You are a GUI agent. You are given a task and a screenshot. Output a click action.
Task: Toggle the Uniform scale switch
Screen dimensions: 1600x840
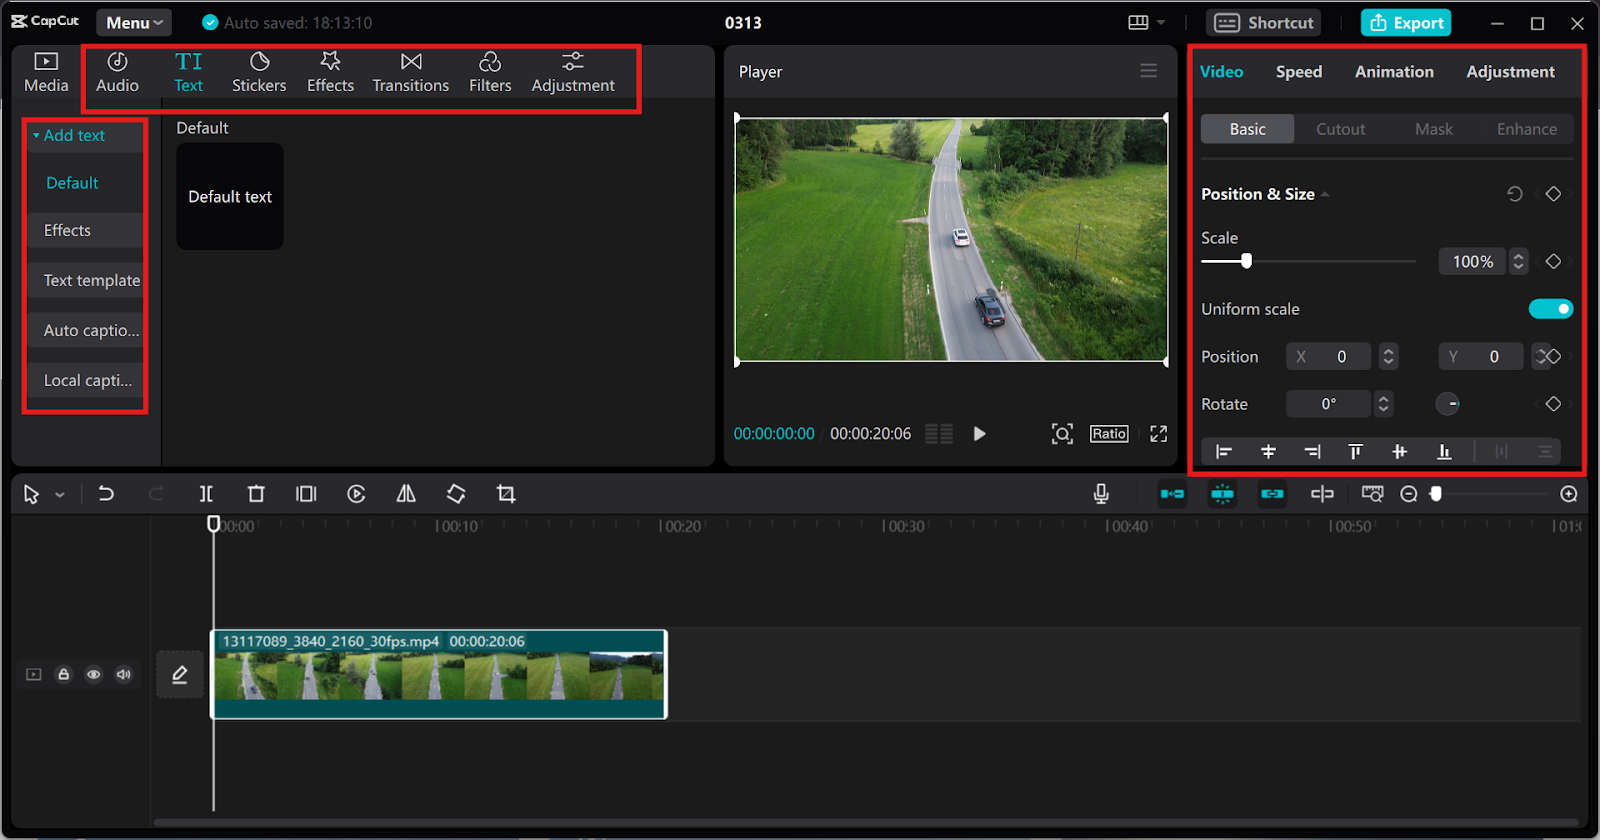pos(1550,309)
